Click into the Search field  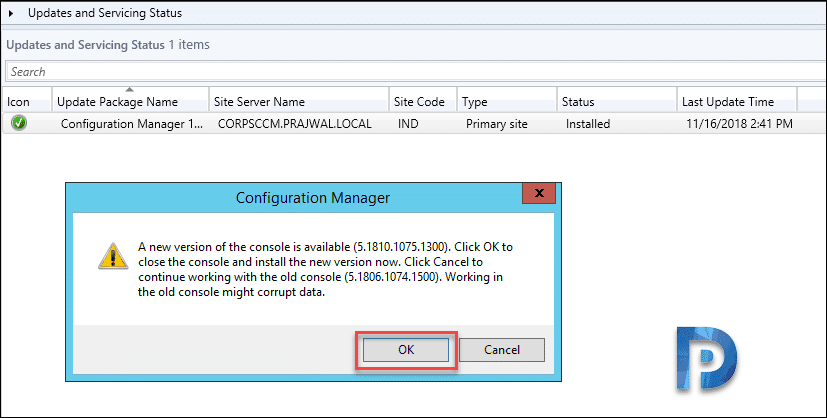[x=416, y=72]
